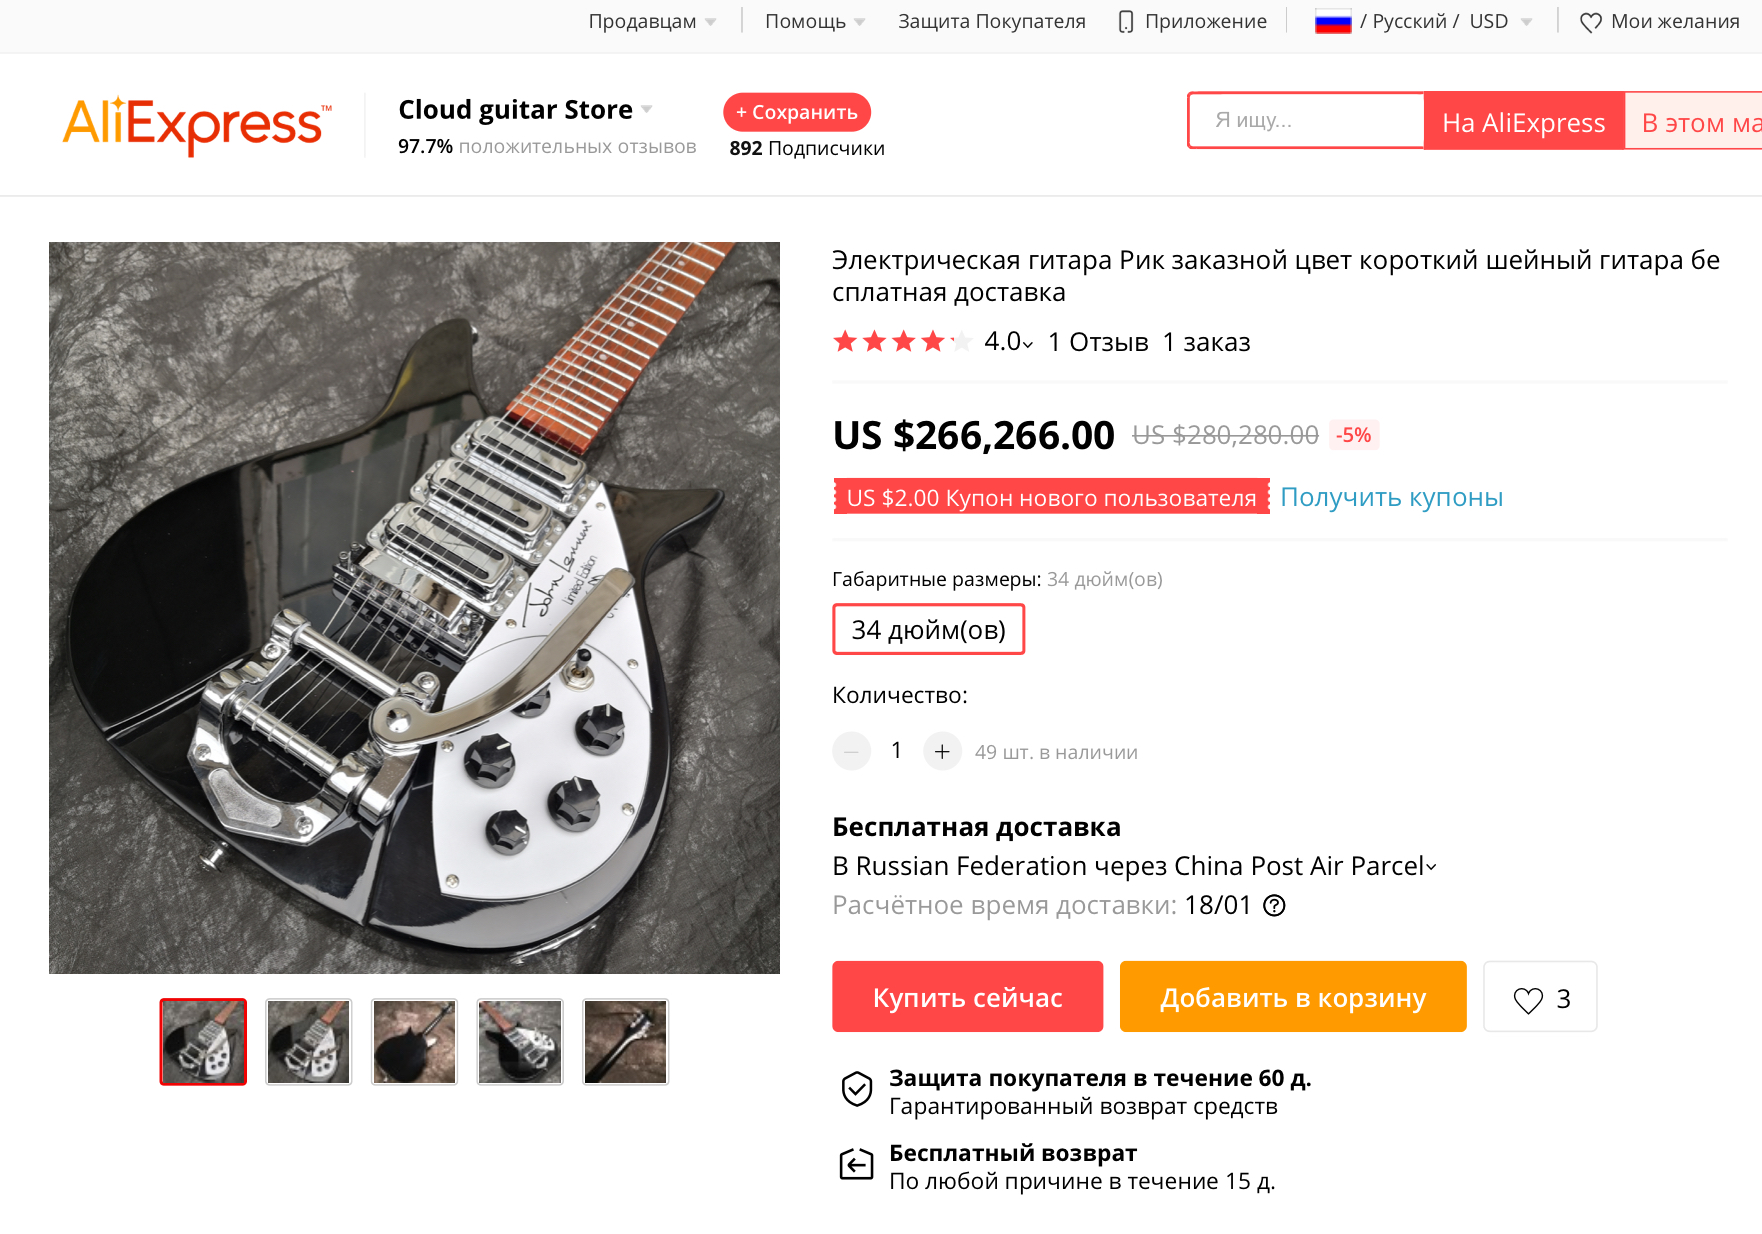Click the wishlist heart icon in header
This screenshot has height=1234, width=1762.
pos(1590,22)
